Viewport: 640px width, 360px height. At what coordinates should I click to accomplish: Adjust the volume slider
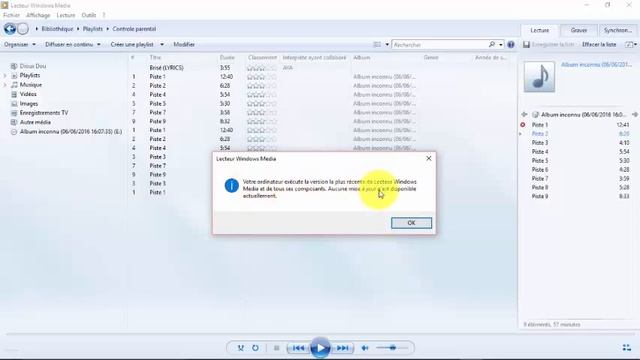click(392, 348)
